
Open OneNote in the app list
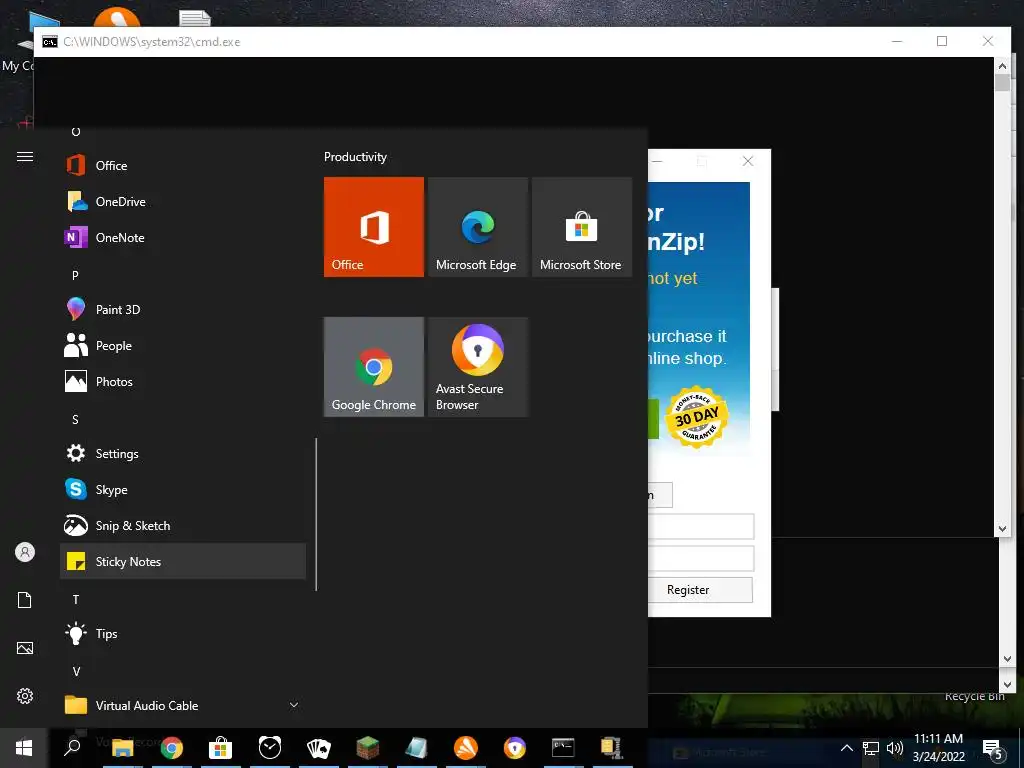tap(183, 238)
